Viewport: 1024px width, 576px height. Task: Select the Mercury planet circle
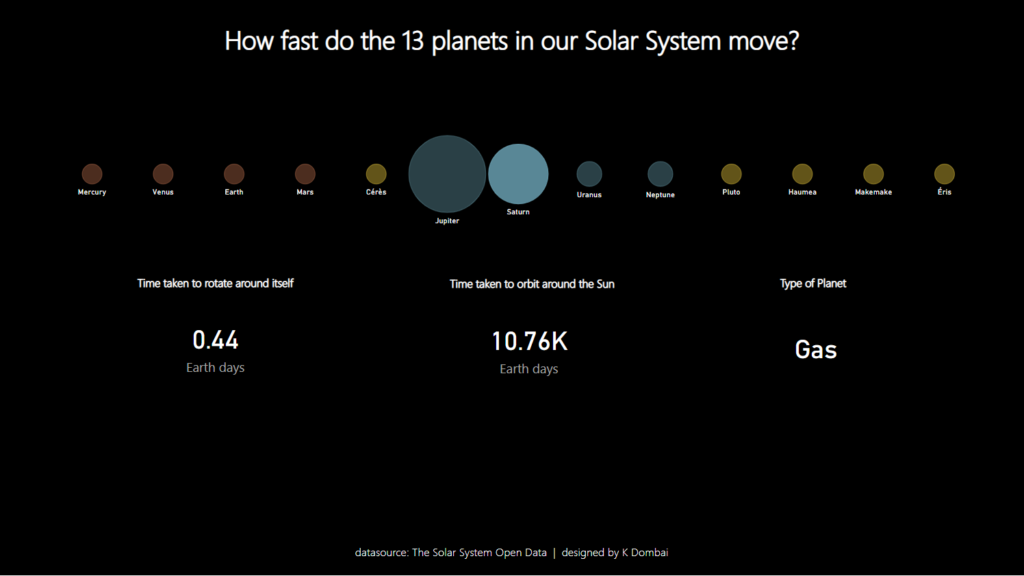pyautogui.click(x=92, y=174)
